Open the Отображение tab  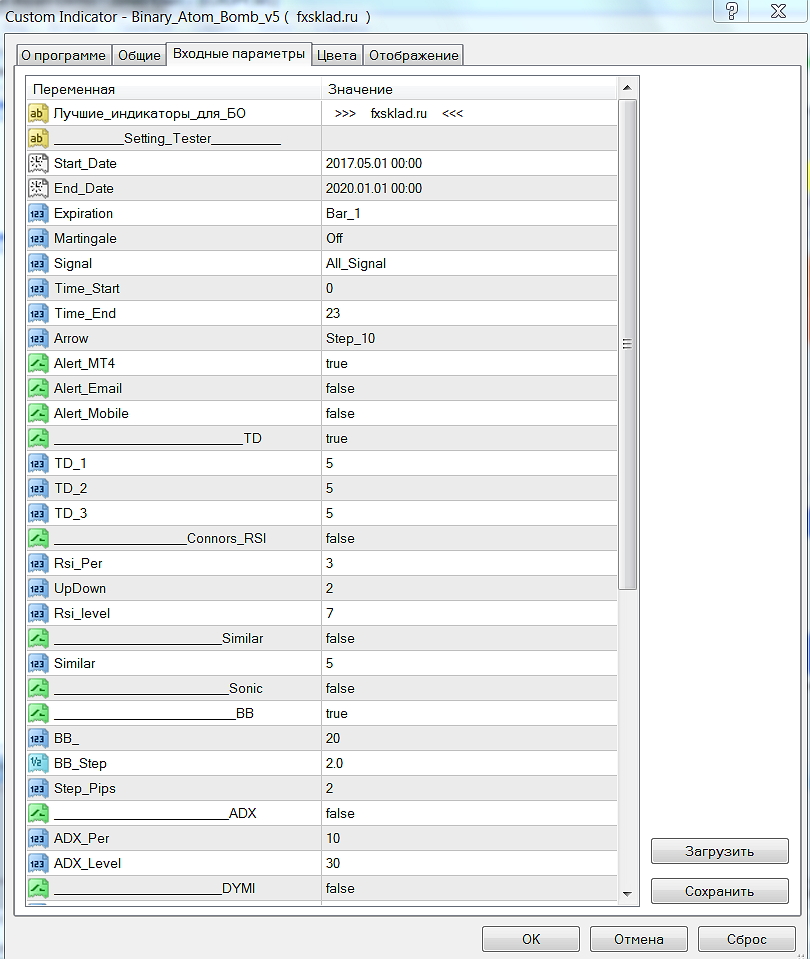414,55
